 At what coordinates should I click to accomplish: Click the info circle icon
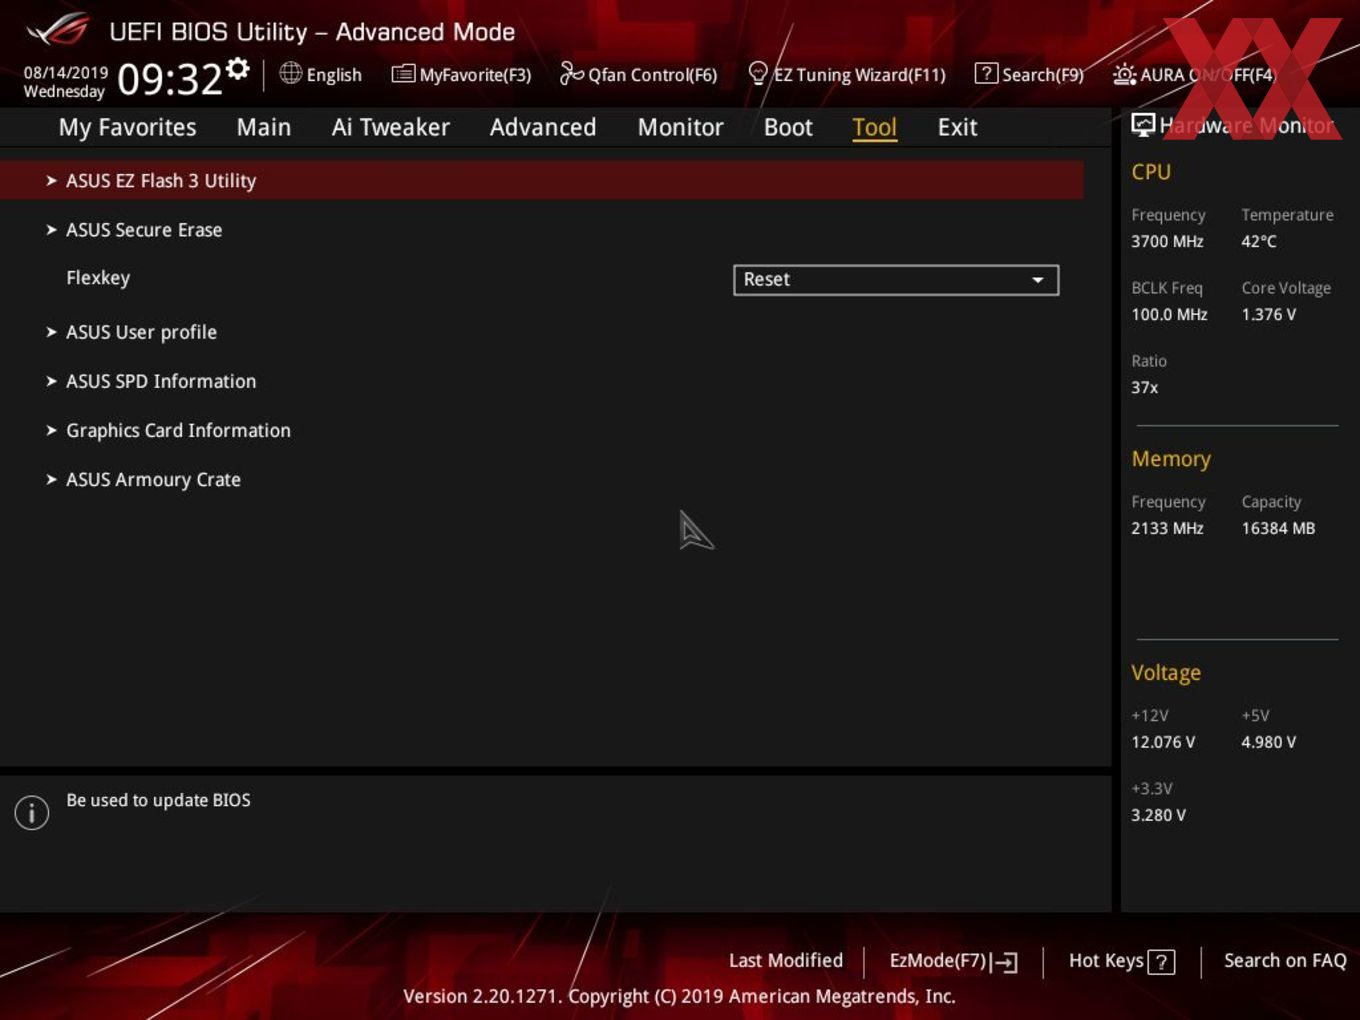point(32,812)
